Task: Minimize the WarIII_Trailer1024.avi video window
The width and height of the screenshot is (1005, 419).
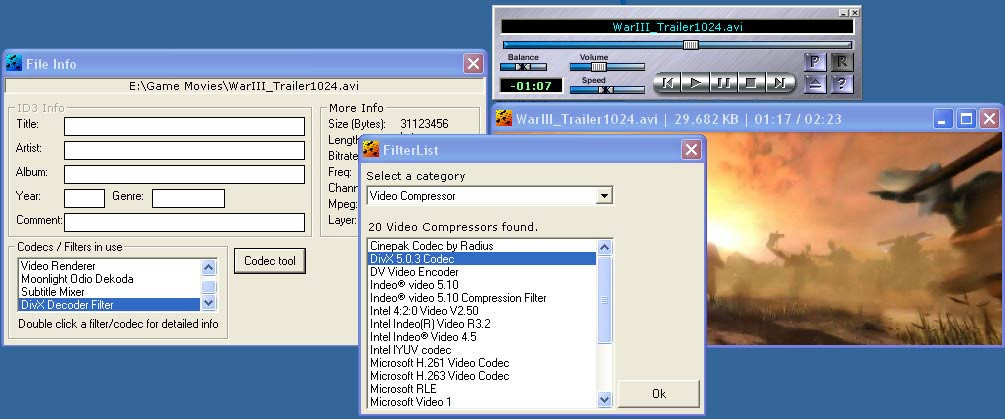Action: pos(942,119)
